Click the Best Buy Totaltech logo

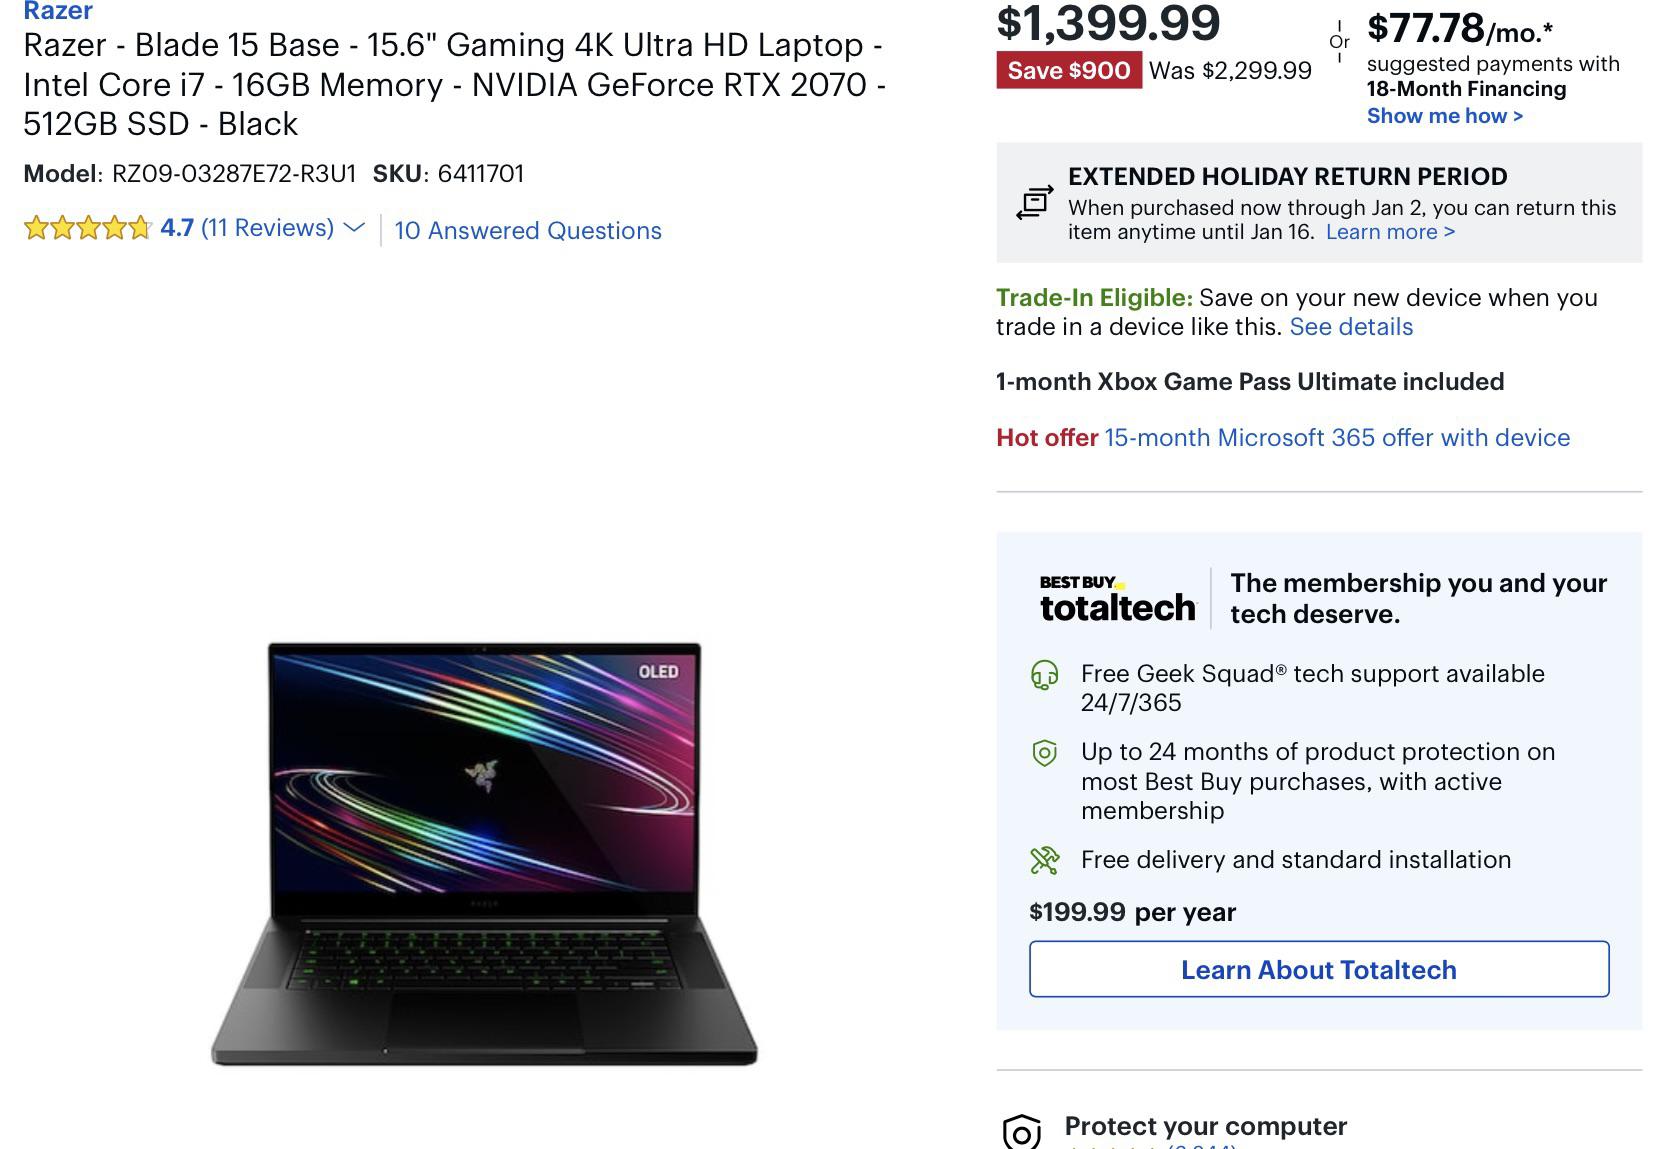(x=1119, y=597)
